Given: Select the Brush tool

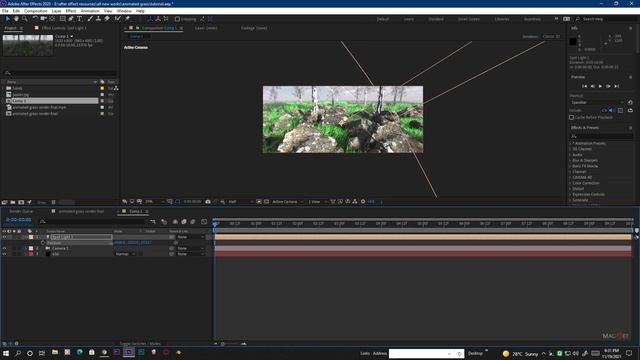Looking at the screenshot, I should [90, 19].
